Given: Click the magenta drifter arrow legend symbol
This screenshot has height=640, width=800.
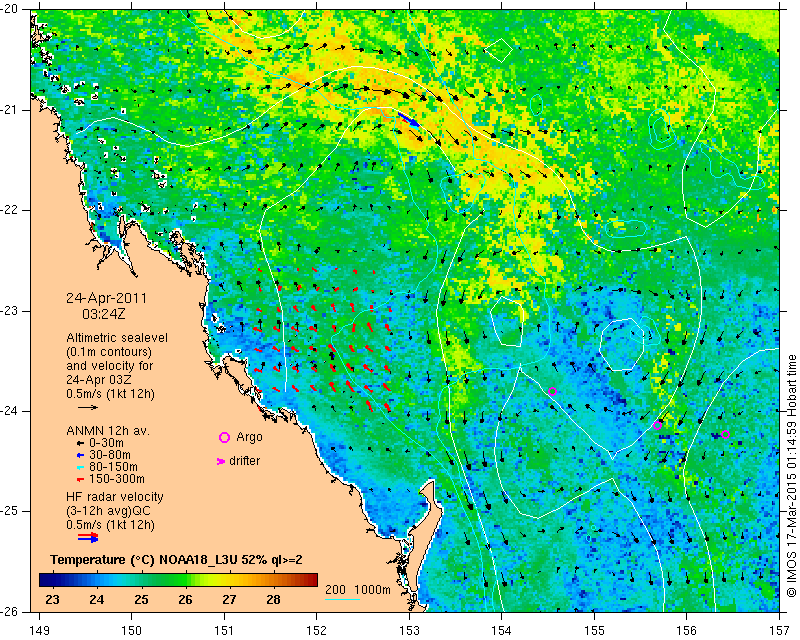Looking at the screenshot, I should [x=221, y=461].
